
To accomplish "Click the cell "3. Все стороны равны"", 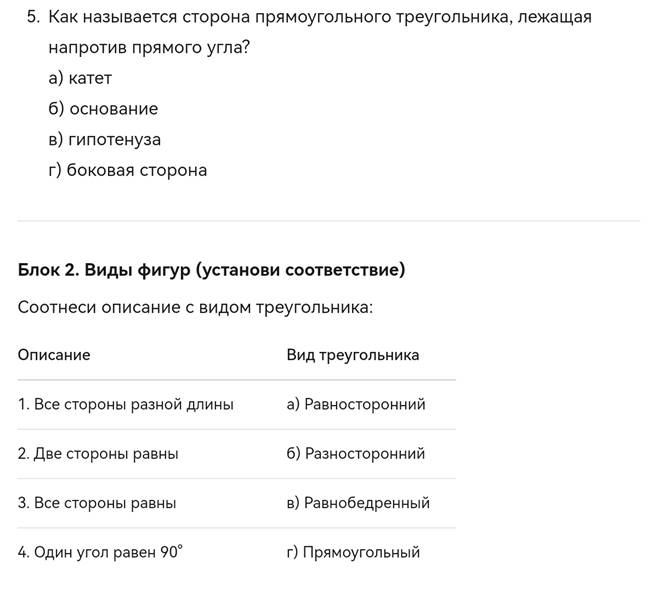I will point(97,502).
